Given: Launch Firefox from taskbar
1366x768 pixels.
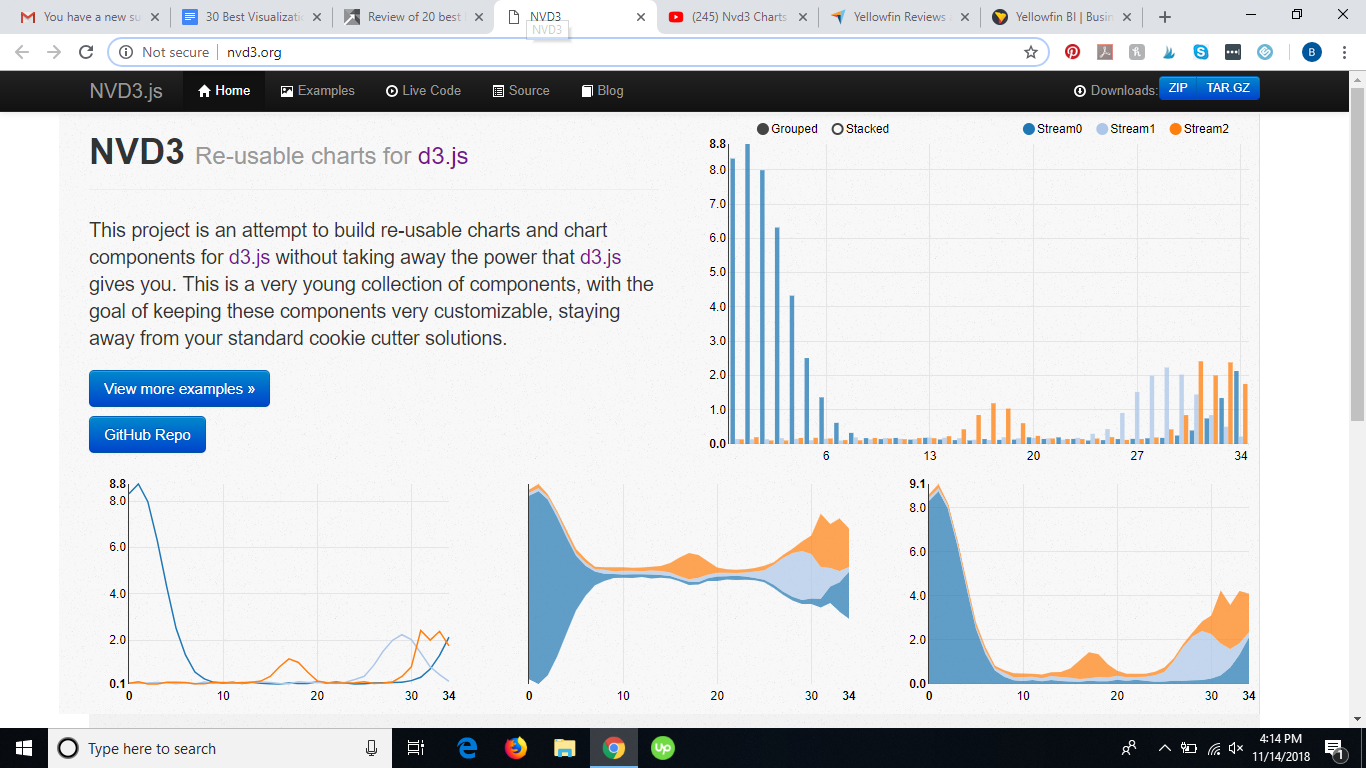Looking at the screenshot, I should 516,748.
